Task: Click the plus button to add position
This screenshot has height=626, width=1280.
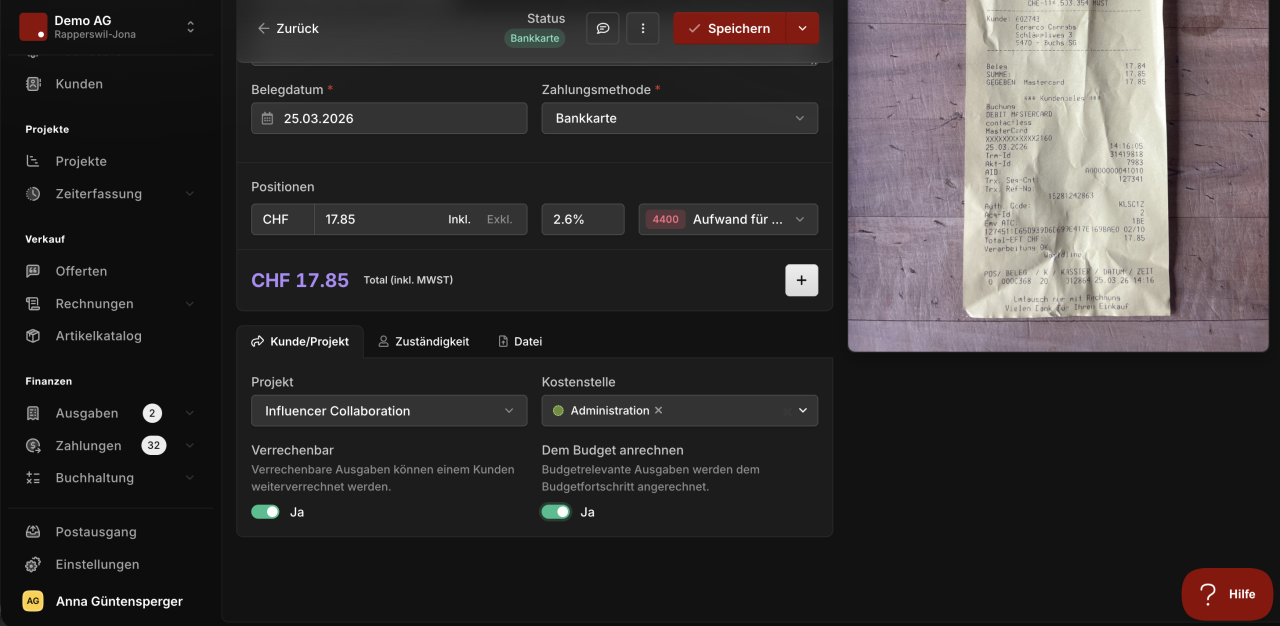Action: coord(801,281)
